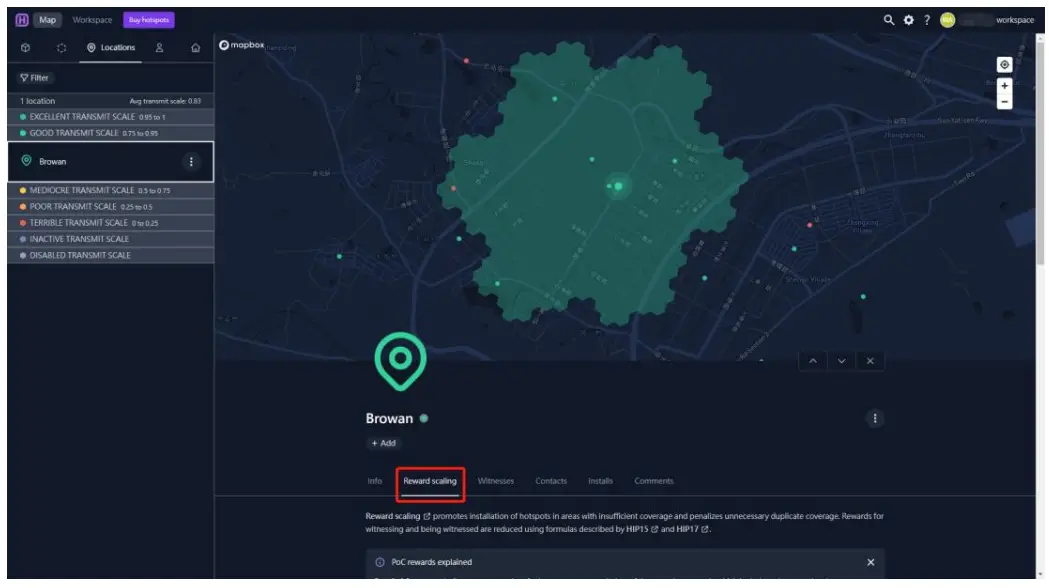Open the Witnesses tab
The image size is (1049, 588).
(496, 481)
